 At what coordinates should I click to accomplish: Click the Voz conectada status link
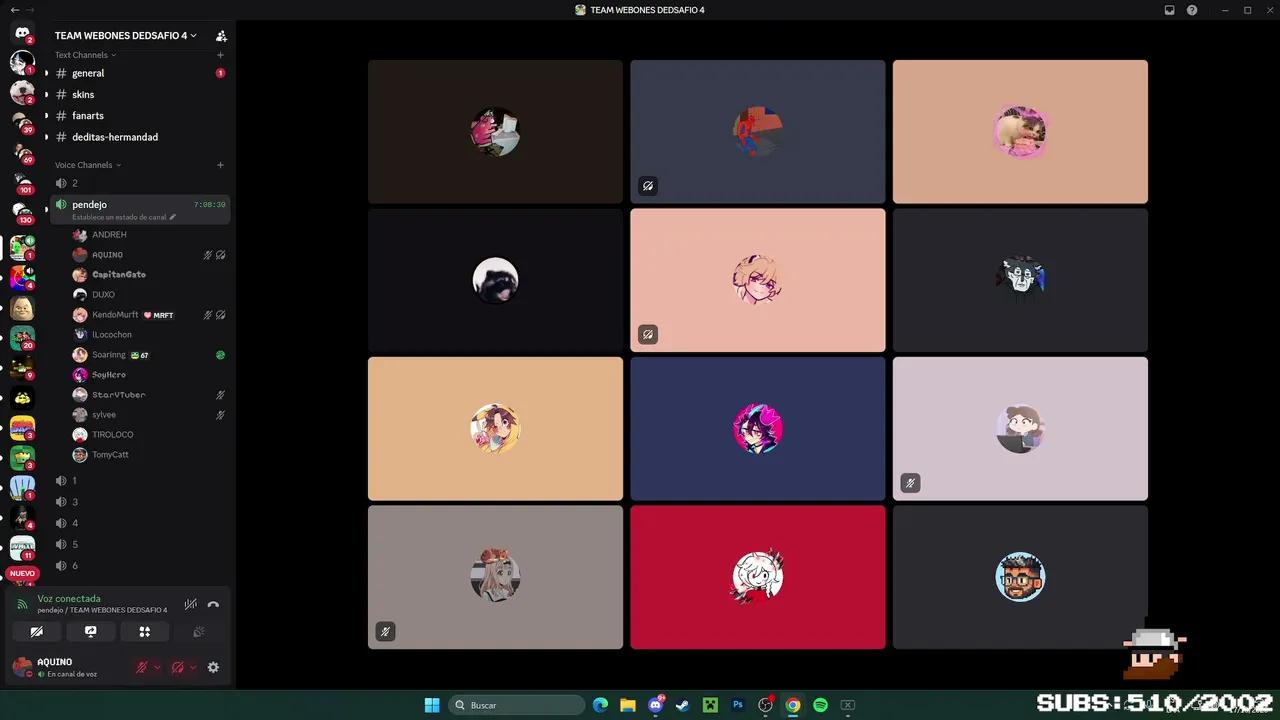point(69,599)
